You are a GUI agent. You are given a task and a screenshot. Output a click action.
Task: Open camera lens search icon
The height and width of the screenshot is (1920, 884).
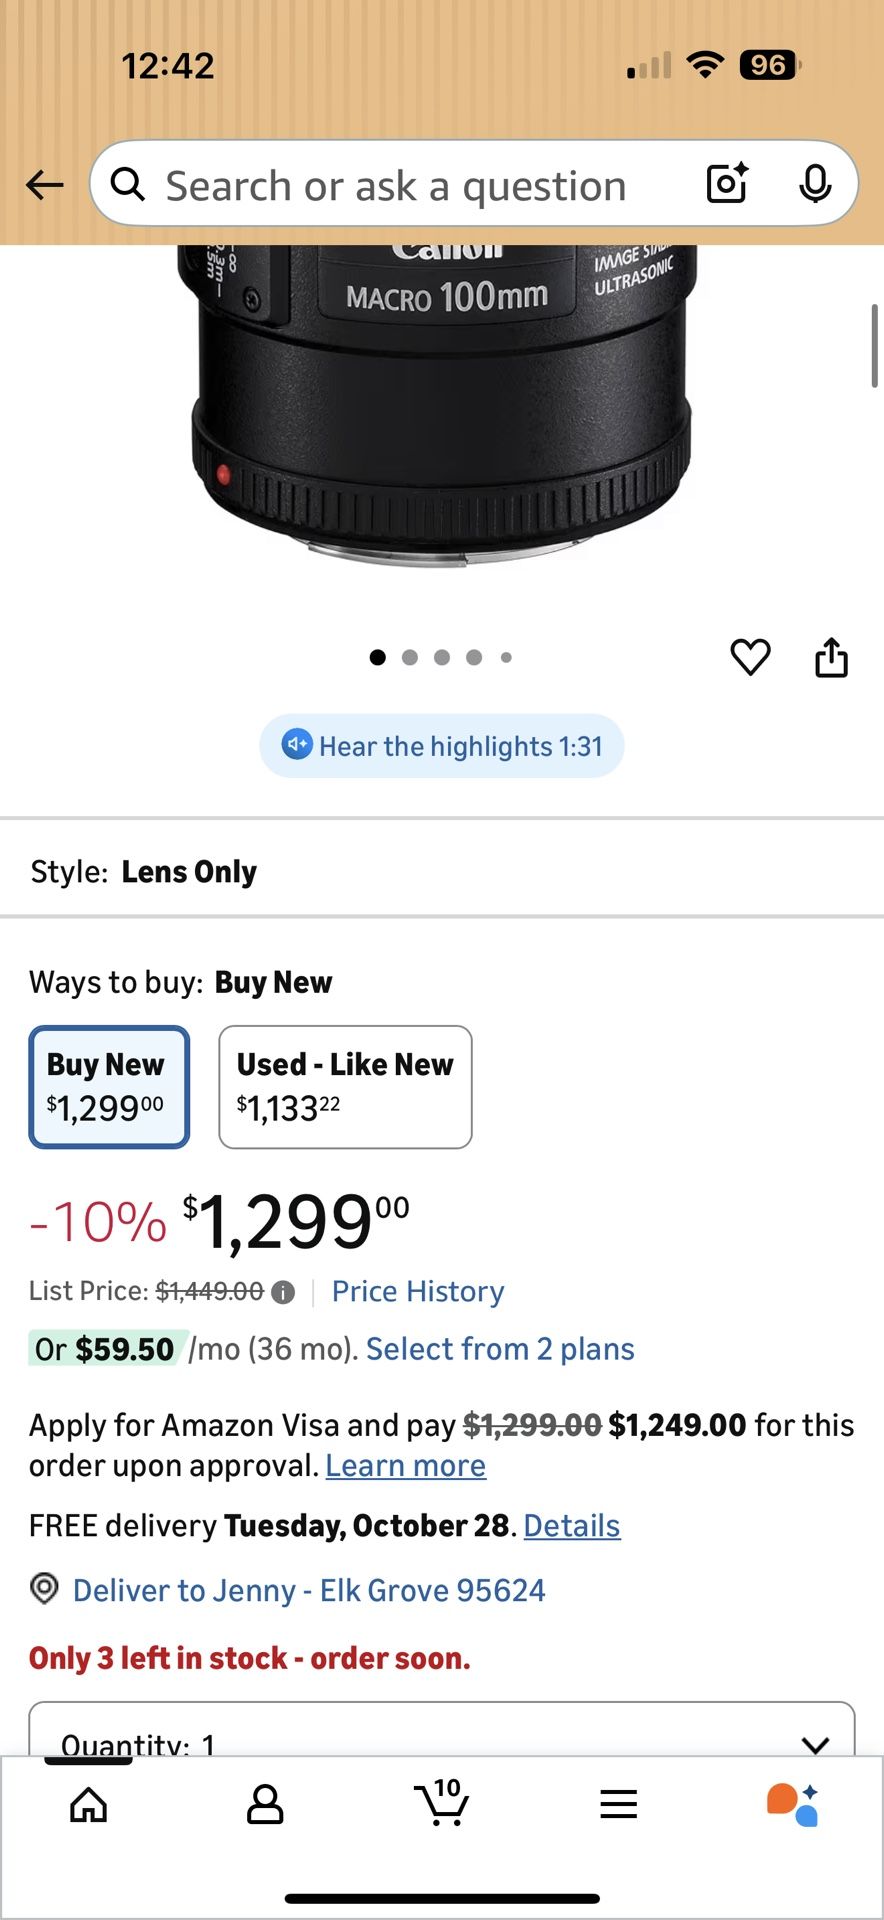pos(727,183)
